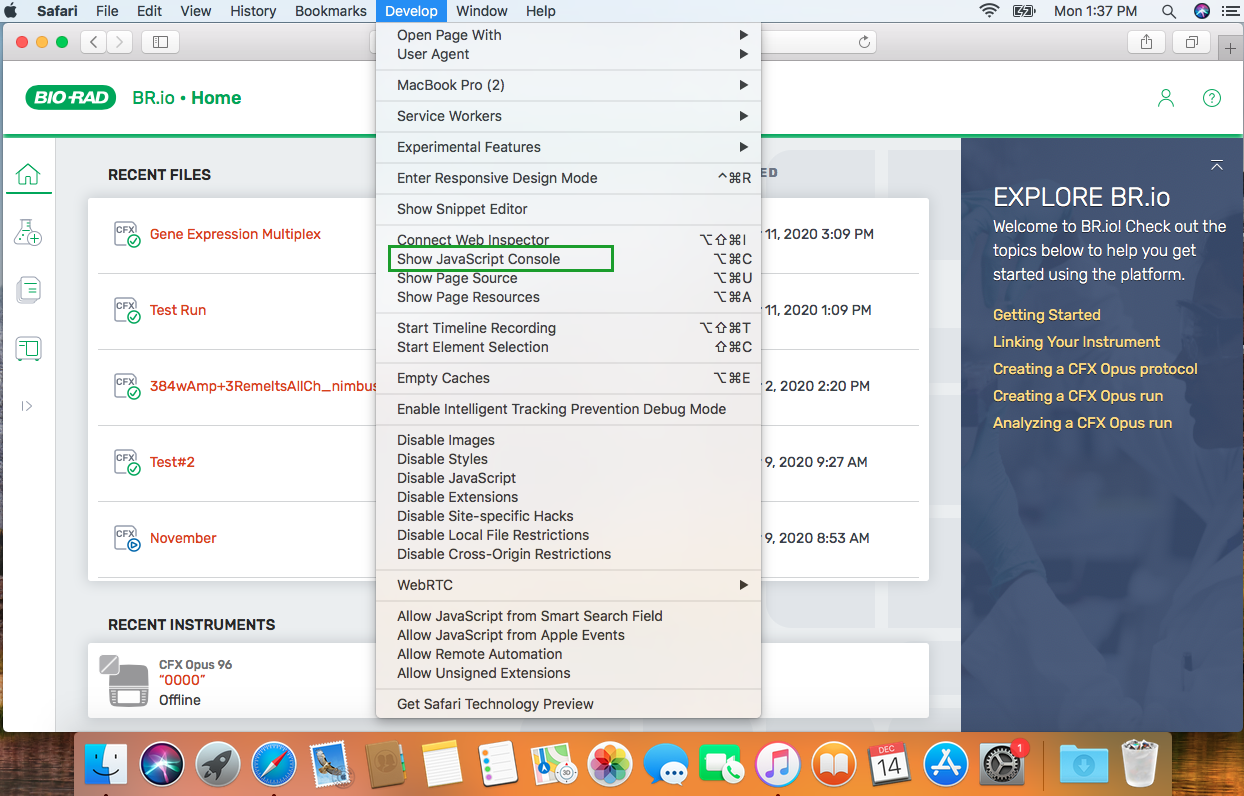Open Creating a CFX Opus protocol topic
This screenshot has height=796, width=1244.
click(1095, 368)
